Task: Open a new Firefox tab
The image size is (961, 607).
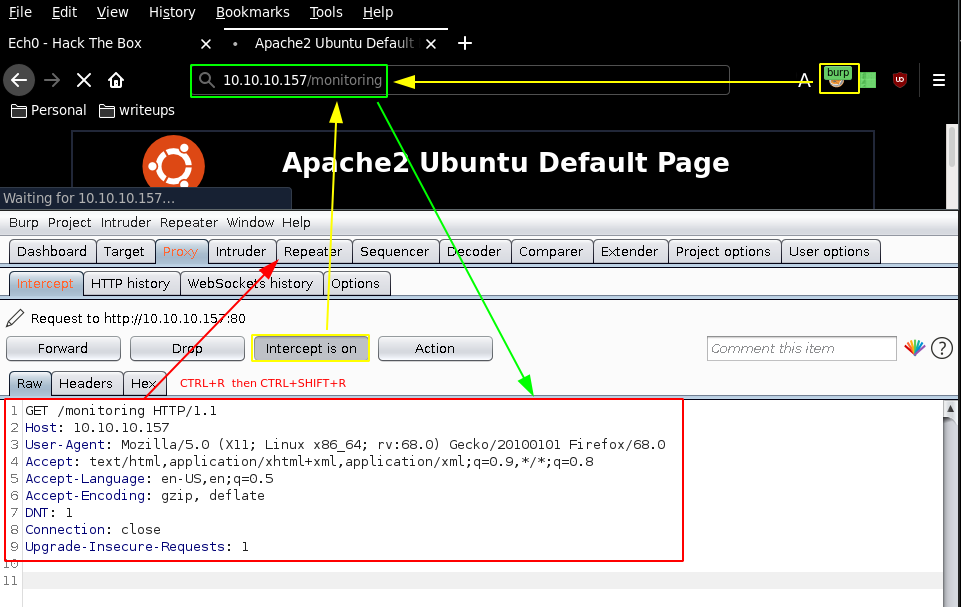Action: coord(465,43)
